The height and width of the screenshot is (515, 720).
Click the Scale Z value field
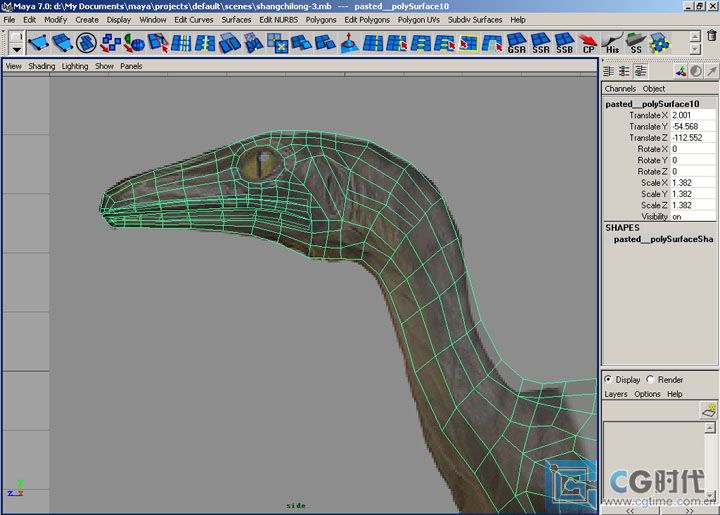693,205
